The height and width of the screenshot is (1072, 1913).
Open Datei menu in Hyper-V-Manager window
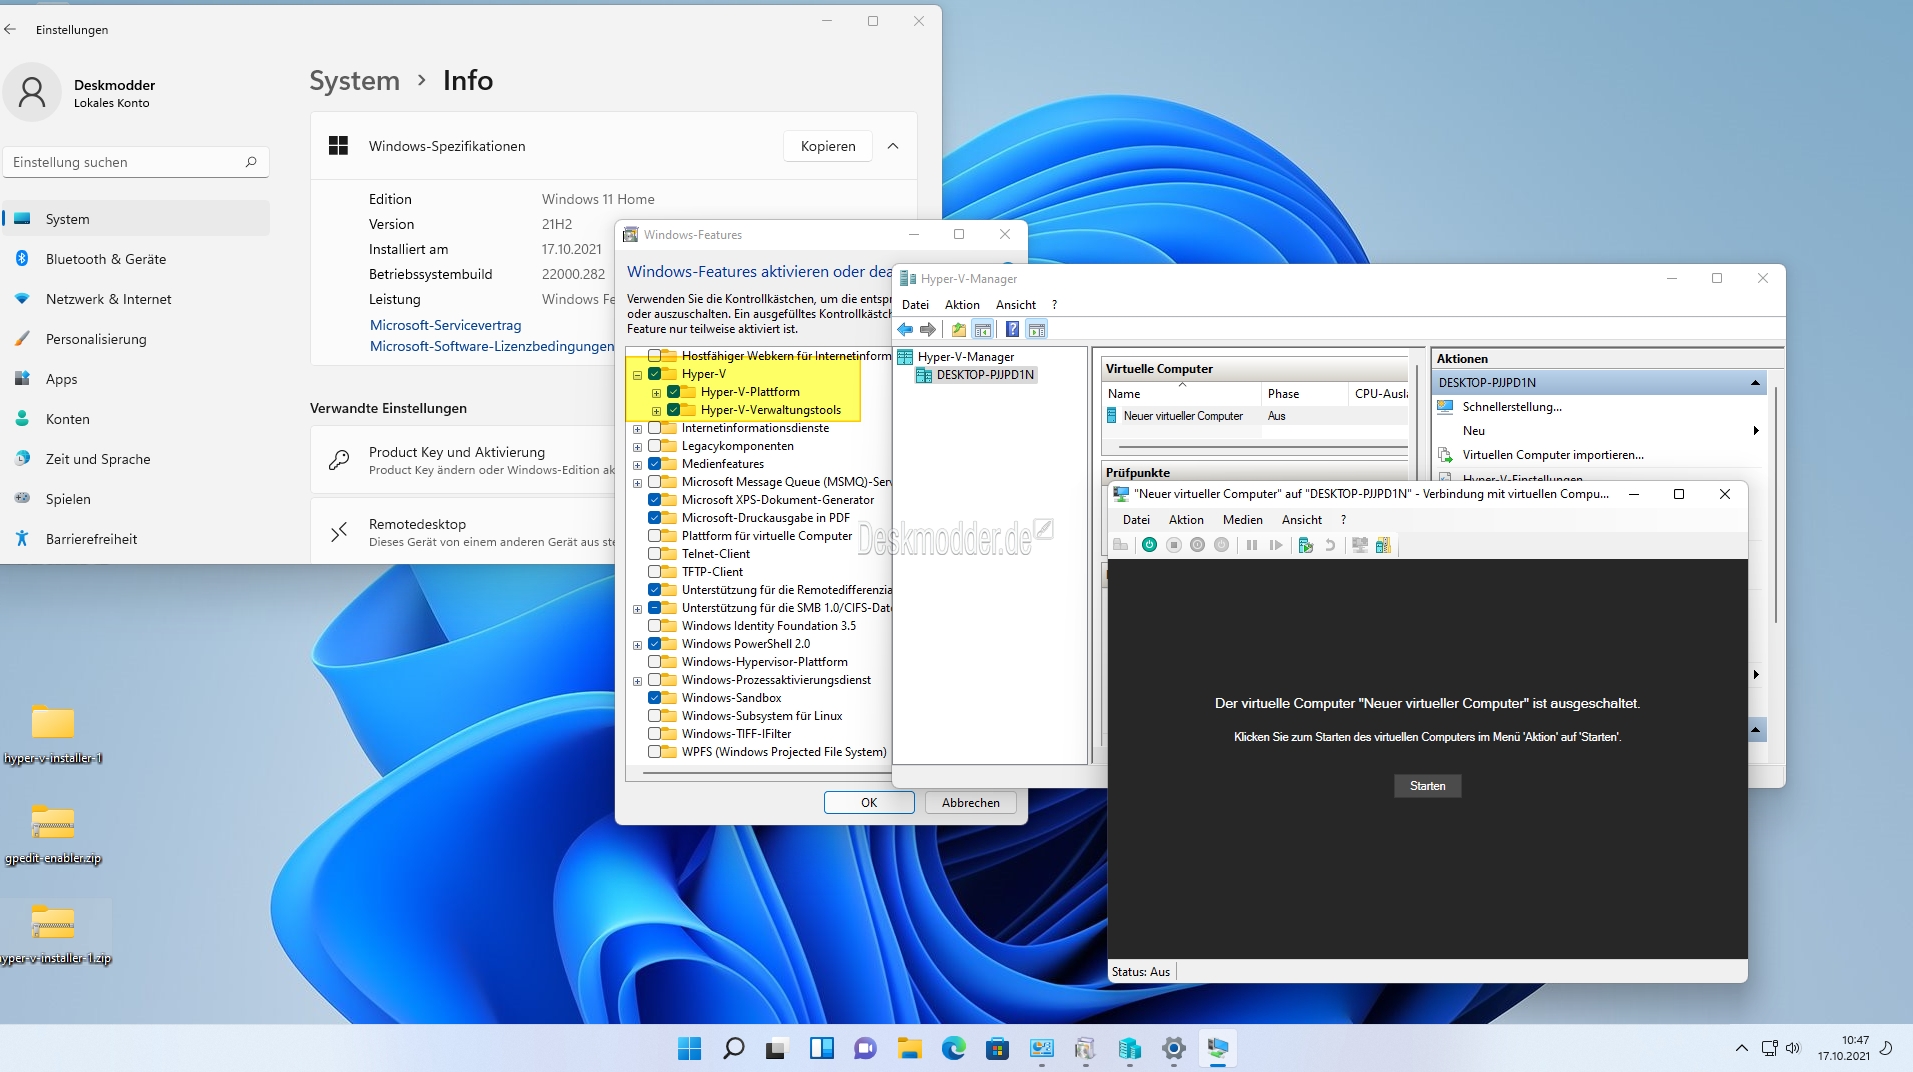click(x=915, y=305)
